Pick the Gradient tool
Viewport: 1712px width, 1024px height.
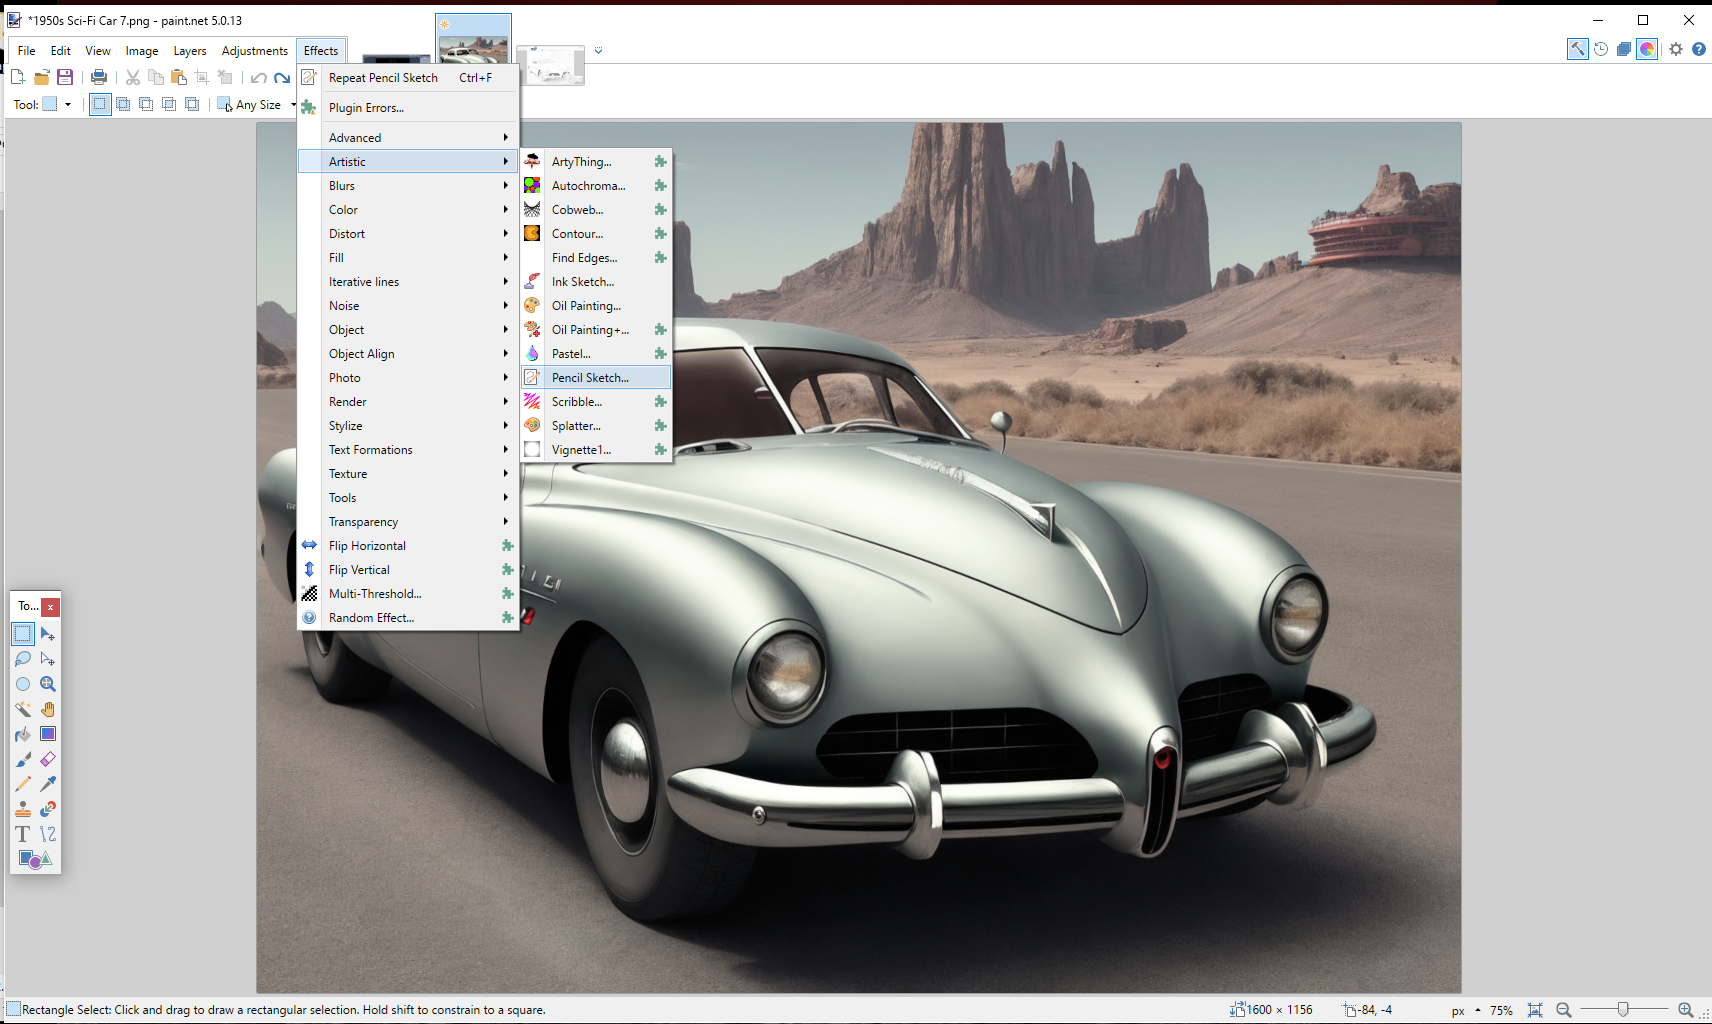pyautogui.click(x=47, y=734)
